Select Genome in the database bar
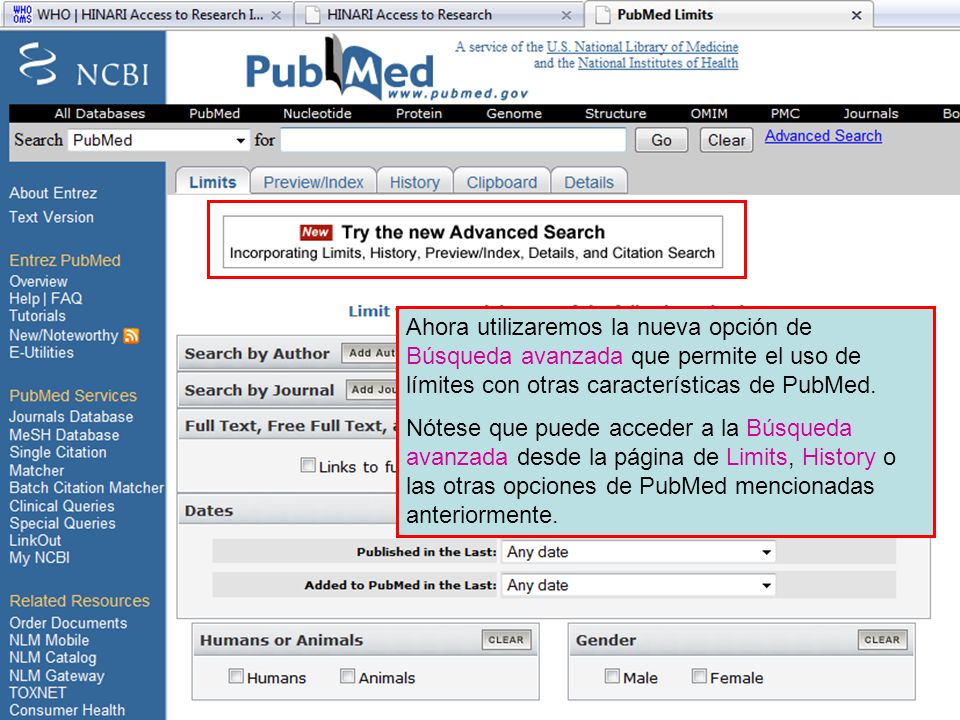 coord(514,113)
